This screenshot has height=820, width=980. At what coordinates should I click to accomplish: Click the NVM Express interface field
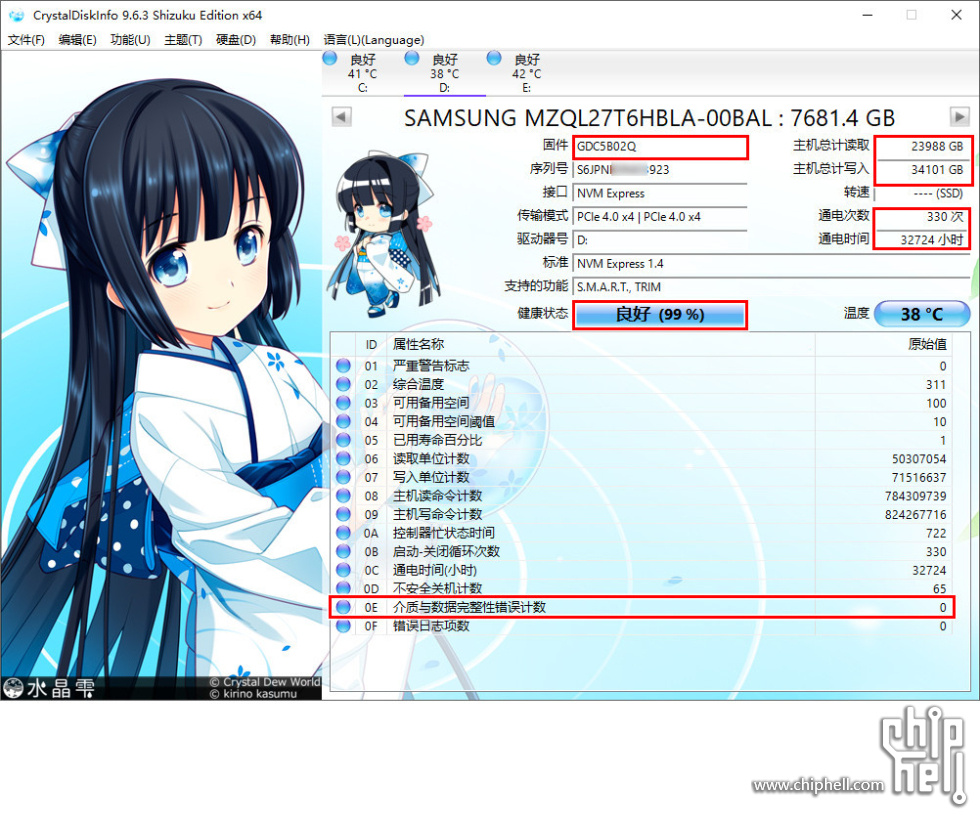click(660, 194)
